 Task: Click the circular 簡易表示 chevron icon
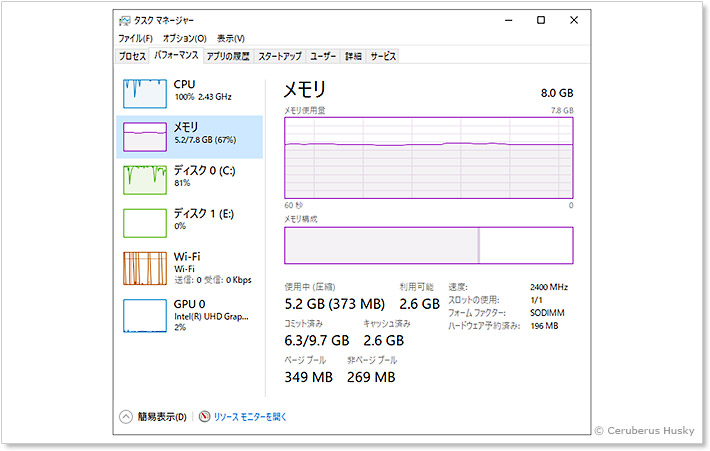point(126,417)
